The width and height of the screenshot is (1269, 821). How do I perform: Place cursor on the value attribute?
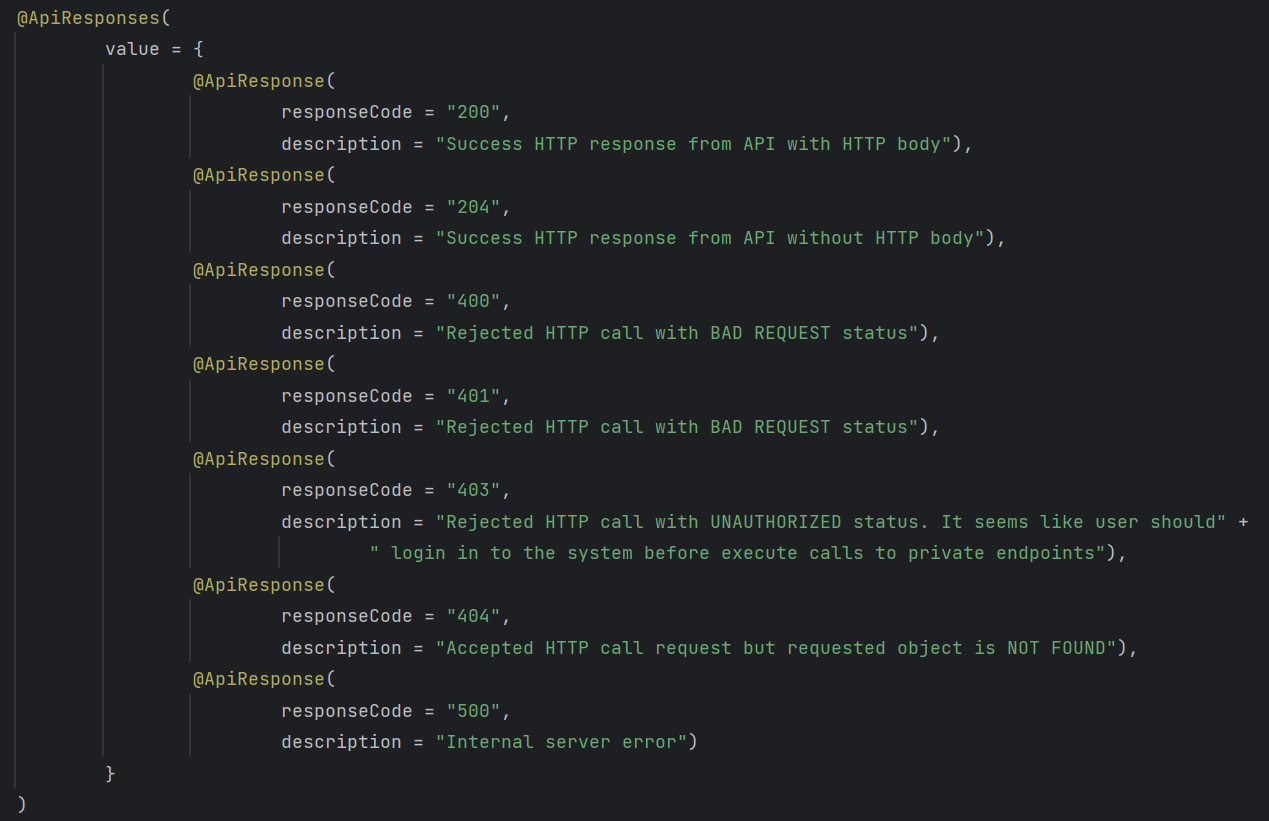tap(132, 49)
